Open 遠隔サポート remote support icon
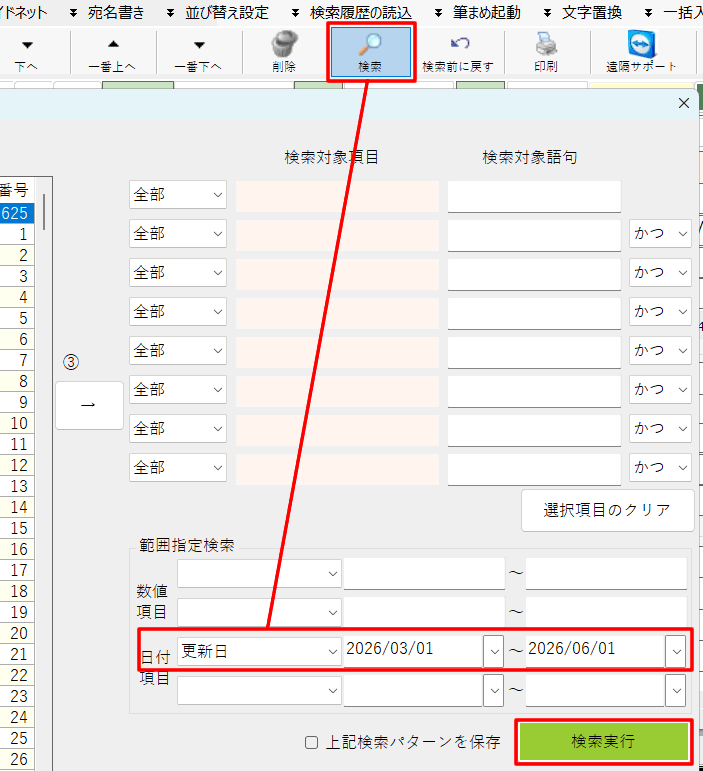 click(x=641, y=45)
